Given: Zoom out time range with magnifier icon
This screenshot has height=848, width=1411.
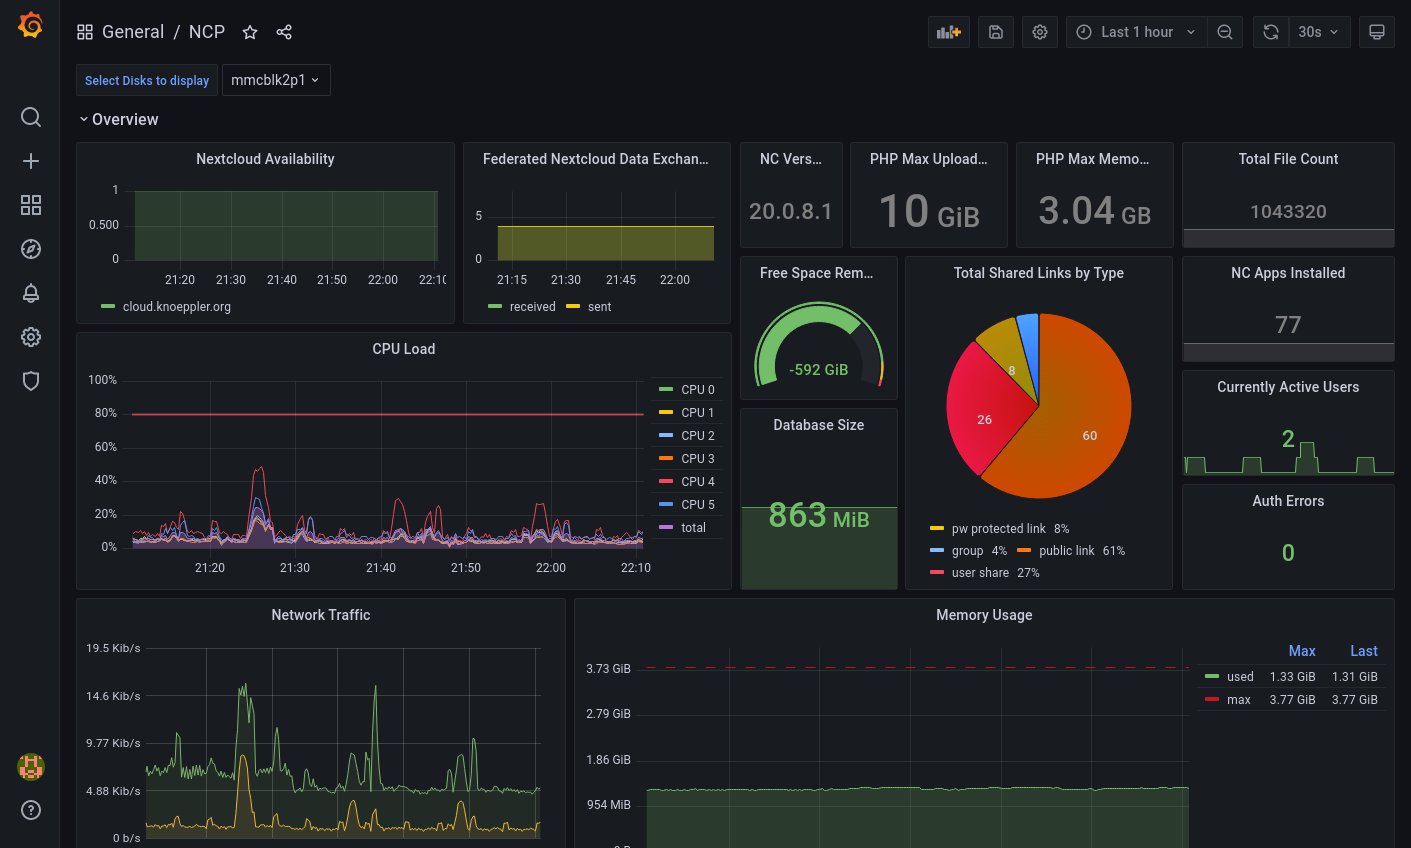Looking at the screenshot, I should (1225, 32).
